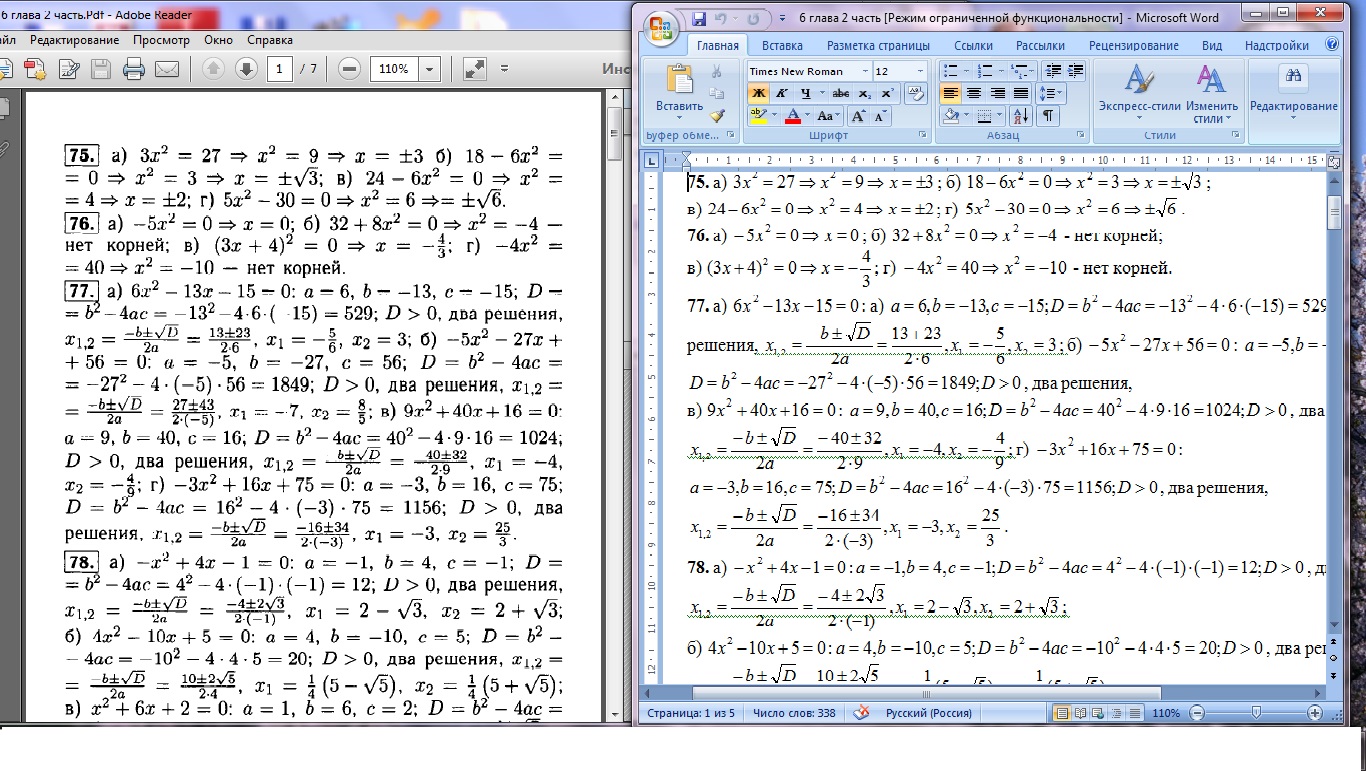The width and height of the screenshot is (1366, 771).
Task: Open the Change Case (Aa) dropdown
Action: tap(828, 116)
